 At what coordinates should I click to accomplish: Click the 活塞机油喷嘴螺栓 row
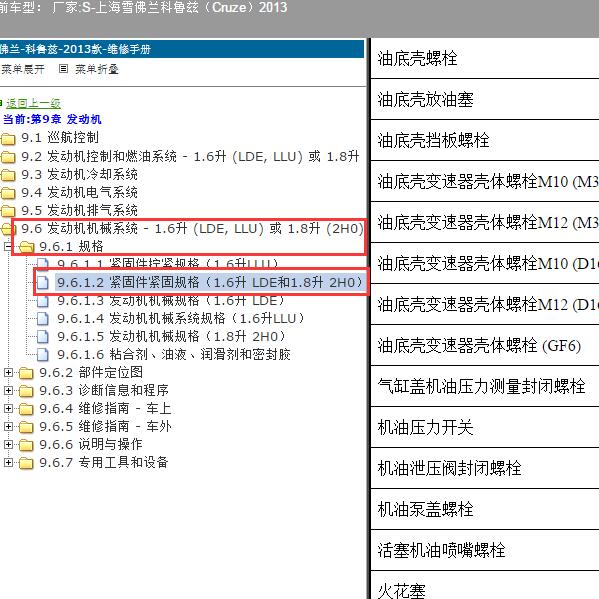coord(485,550)
